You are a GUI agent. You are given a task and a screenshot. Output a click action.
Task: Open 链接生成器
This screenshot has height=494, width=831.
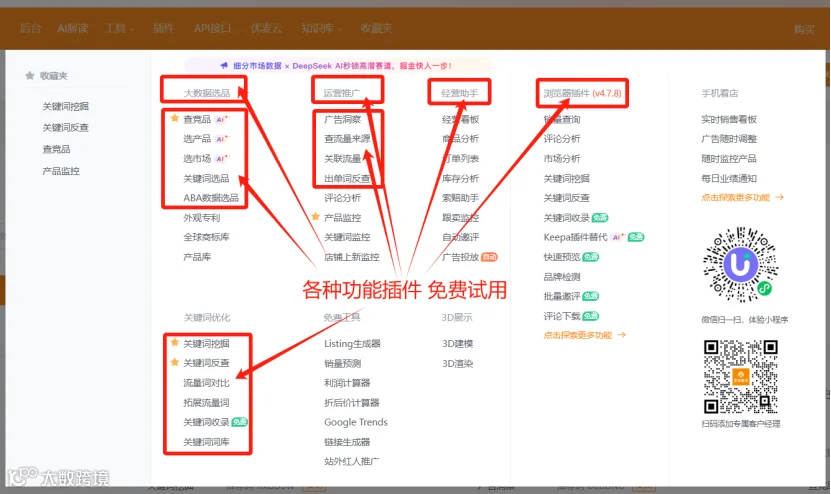[x=347, y=442]
